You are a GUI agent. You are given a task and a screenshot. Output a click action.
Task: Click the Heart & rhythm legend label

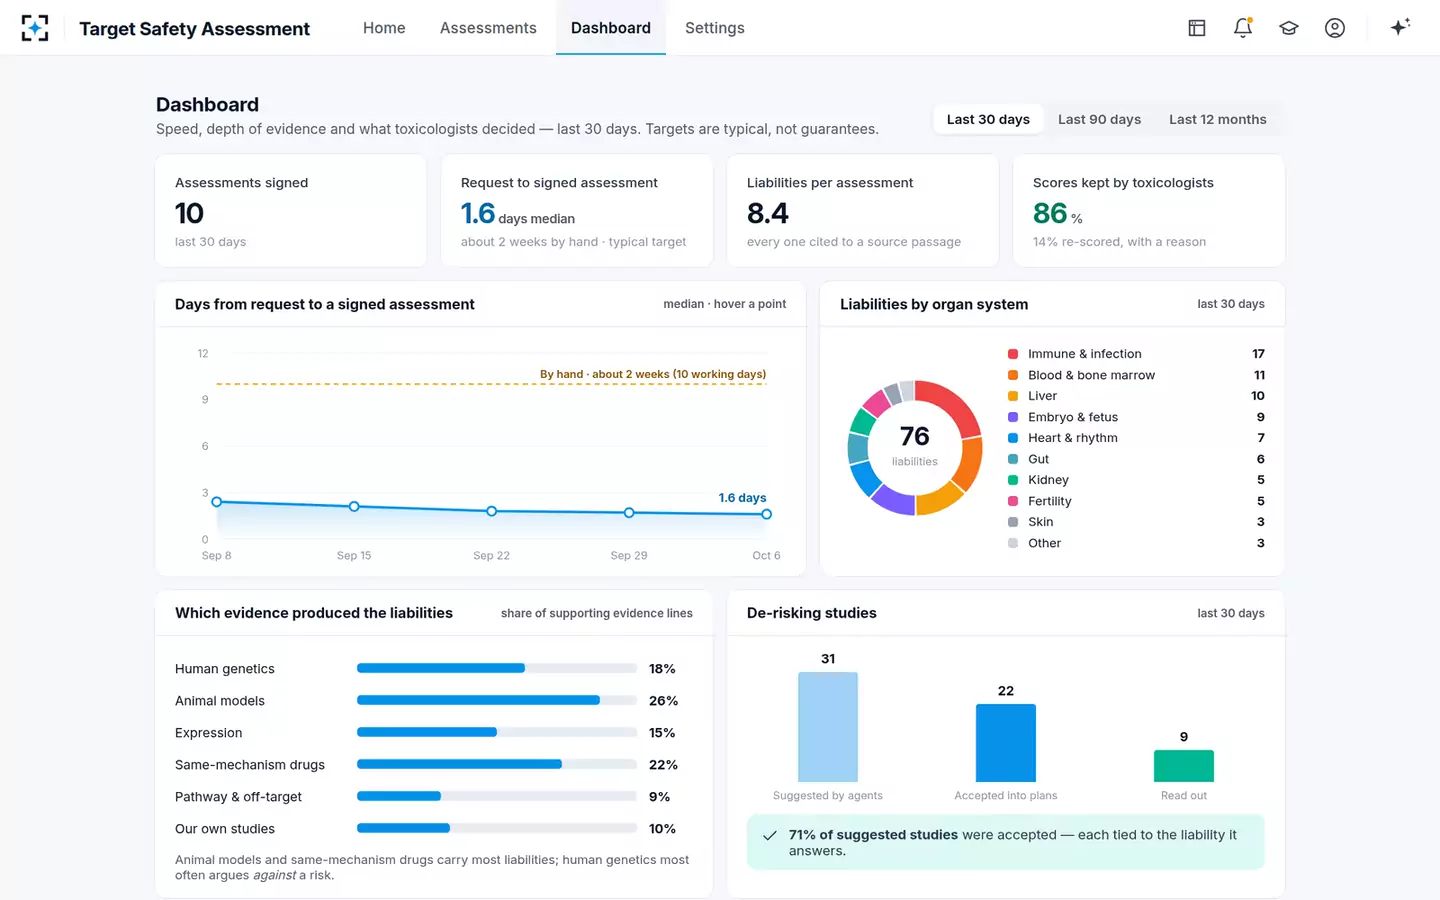coord(1073,438)
